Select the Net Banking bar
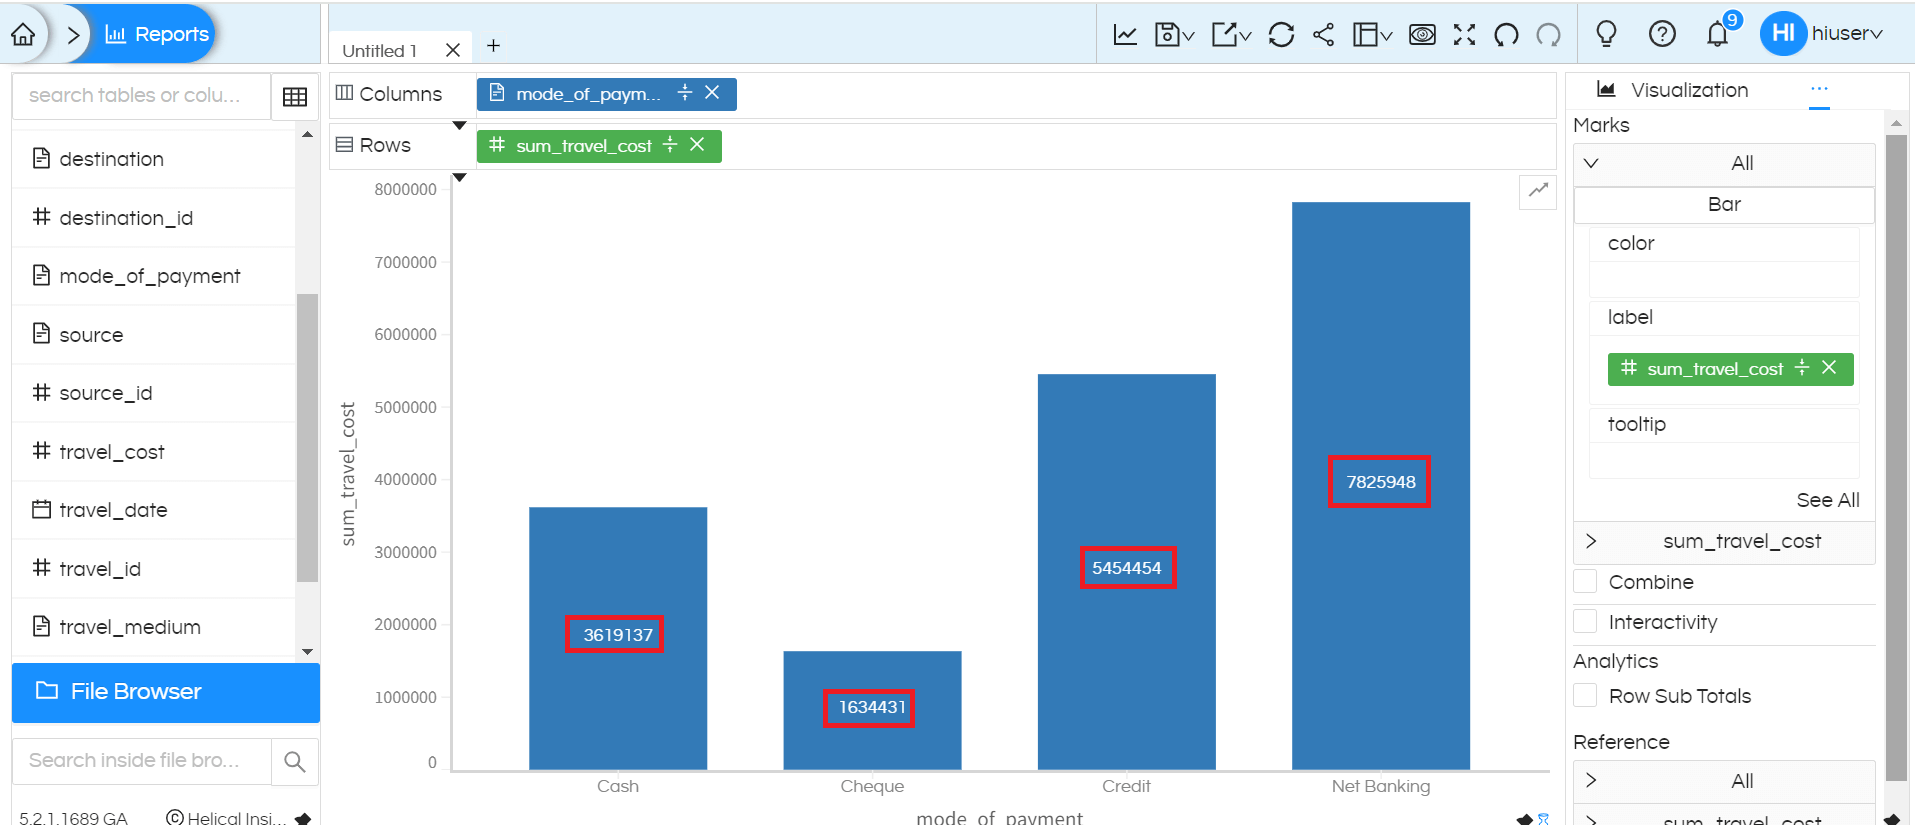The height and width of the screenshot is (826, 1915). pyautogui.click(x=1381, y=486)
